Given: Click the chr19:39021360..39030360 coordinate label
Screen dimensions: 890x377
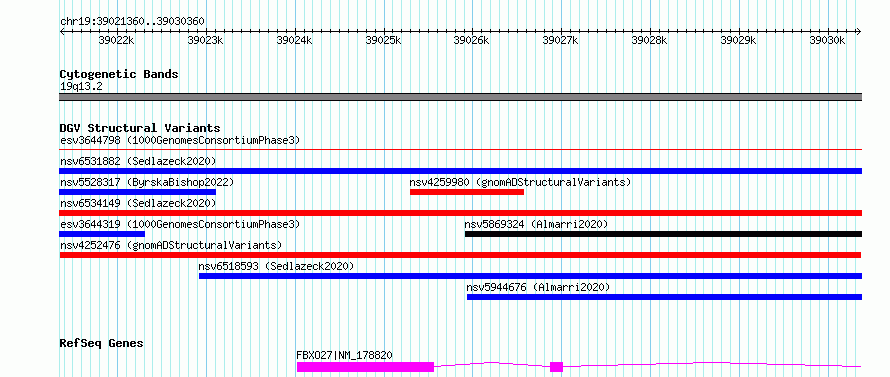Looking at the screenshot, I should [133, 22].
